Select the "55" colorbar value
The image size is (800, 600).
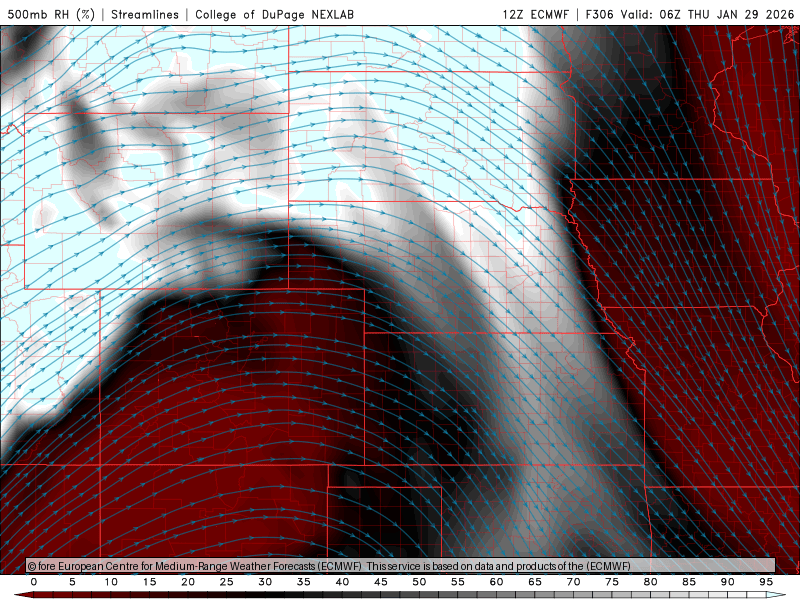click(458, 582)
